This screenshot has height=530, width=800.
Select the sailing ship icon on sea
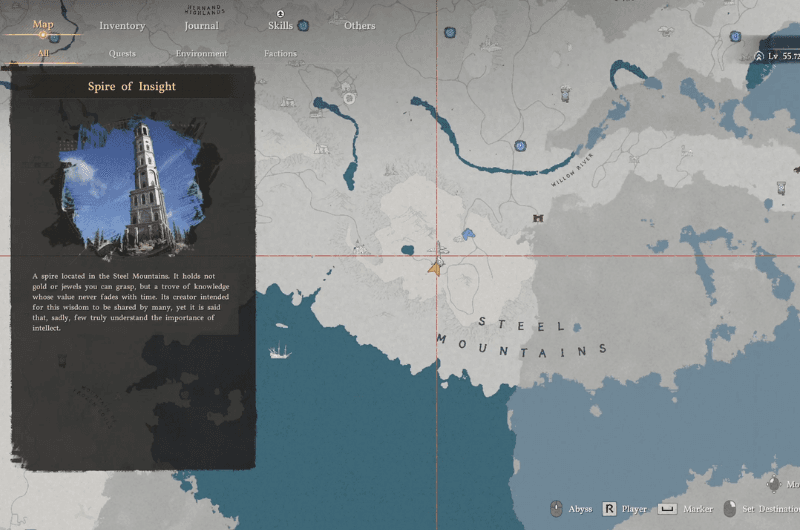pyautogui.click(x=279, y=351)
